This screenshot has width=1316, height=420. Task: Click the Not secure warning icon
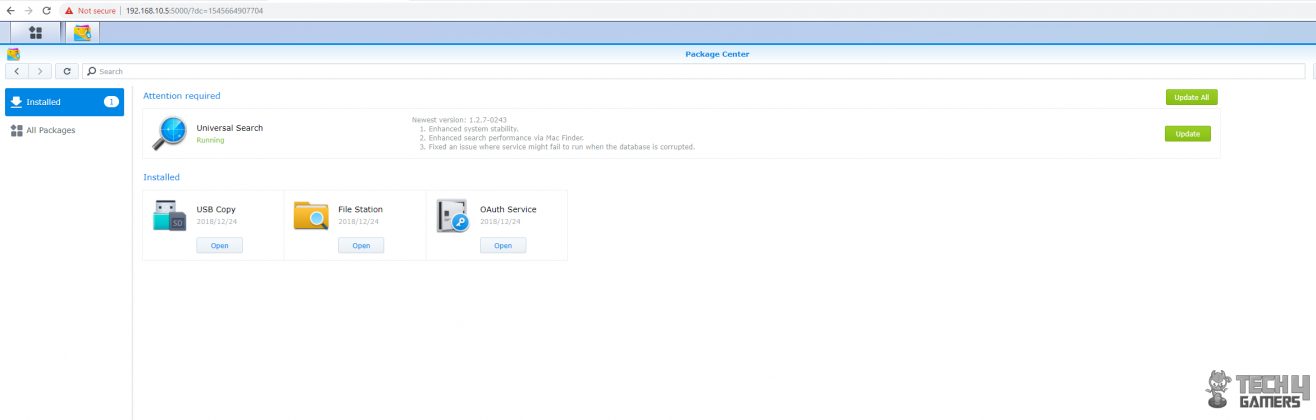coord(69,10)
